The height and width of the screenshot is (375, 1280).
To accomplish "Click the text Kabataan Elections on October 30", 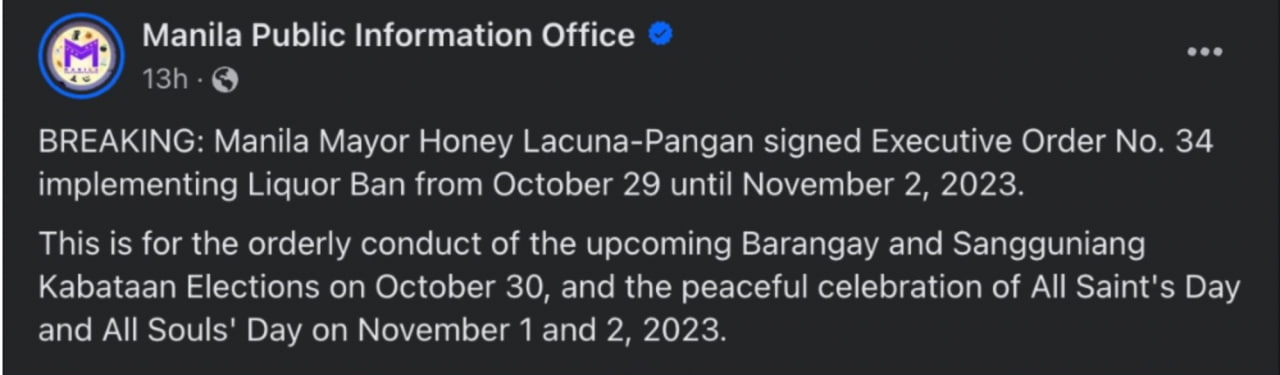I will (x=291, y=289).
